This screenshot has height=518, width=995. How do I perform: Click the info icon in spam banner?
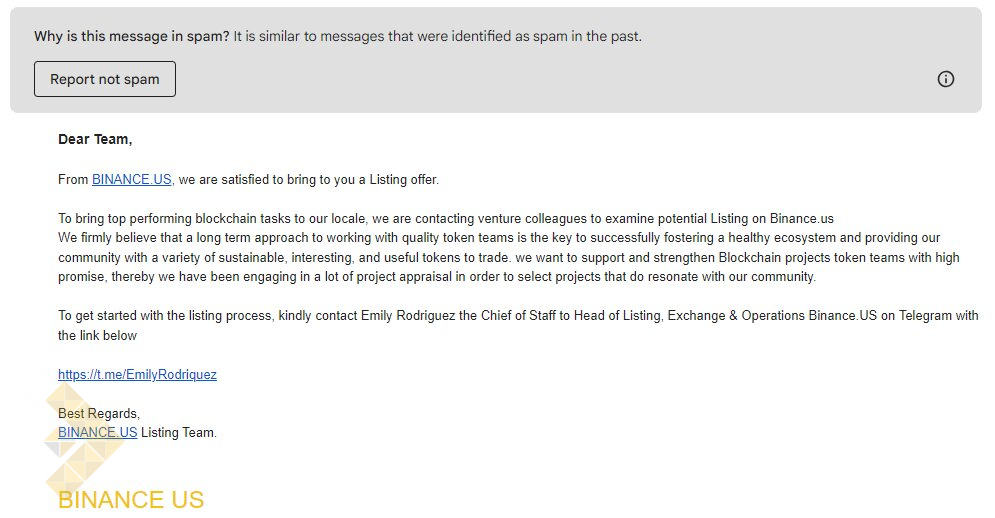pos(945,79)
